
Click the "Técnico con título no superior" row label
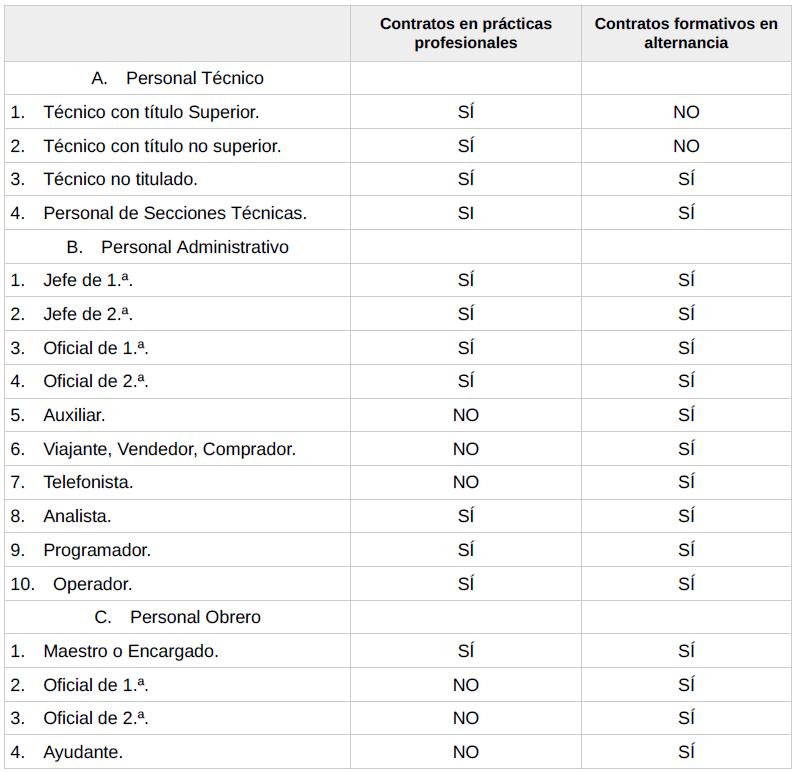pos(162,146)
